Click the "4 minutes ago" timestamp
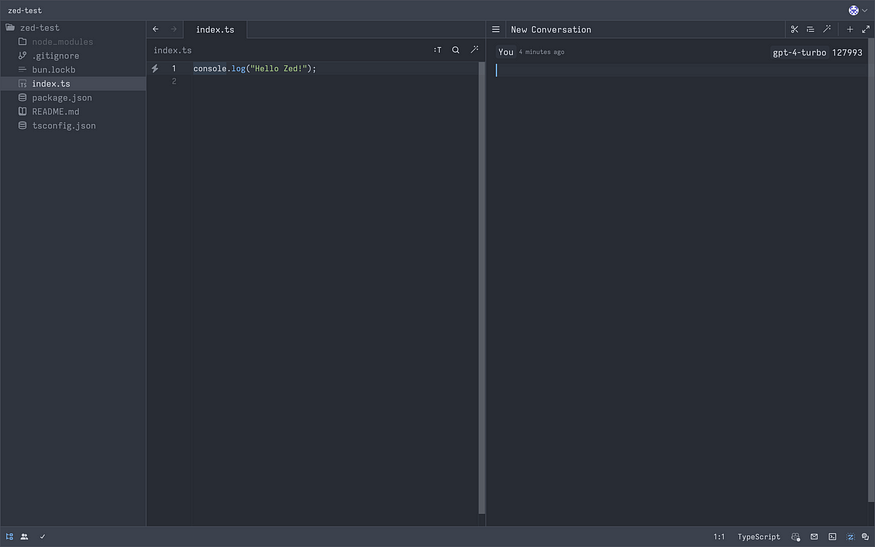 click(541, 52)
